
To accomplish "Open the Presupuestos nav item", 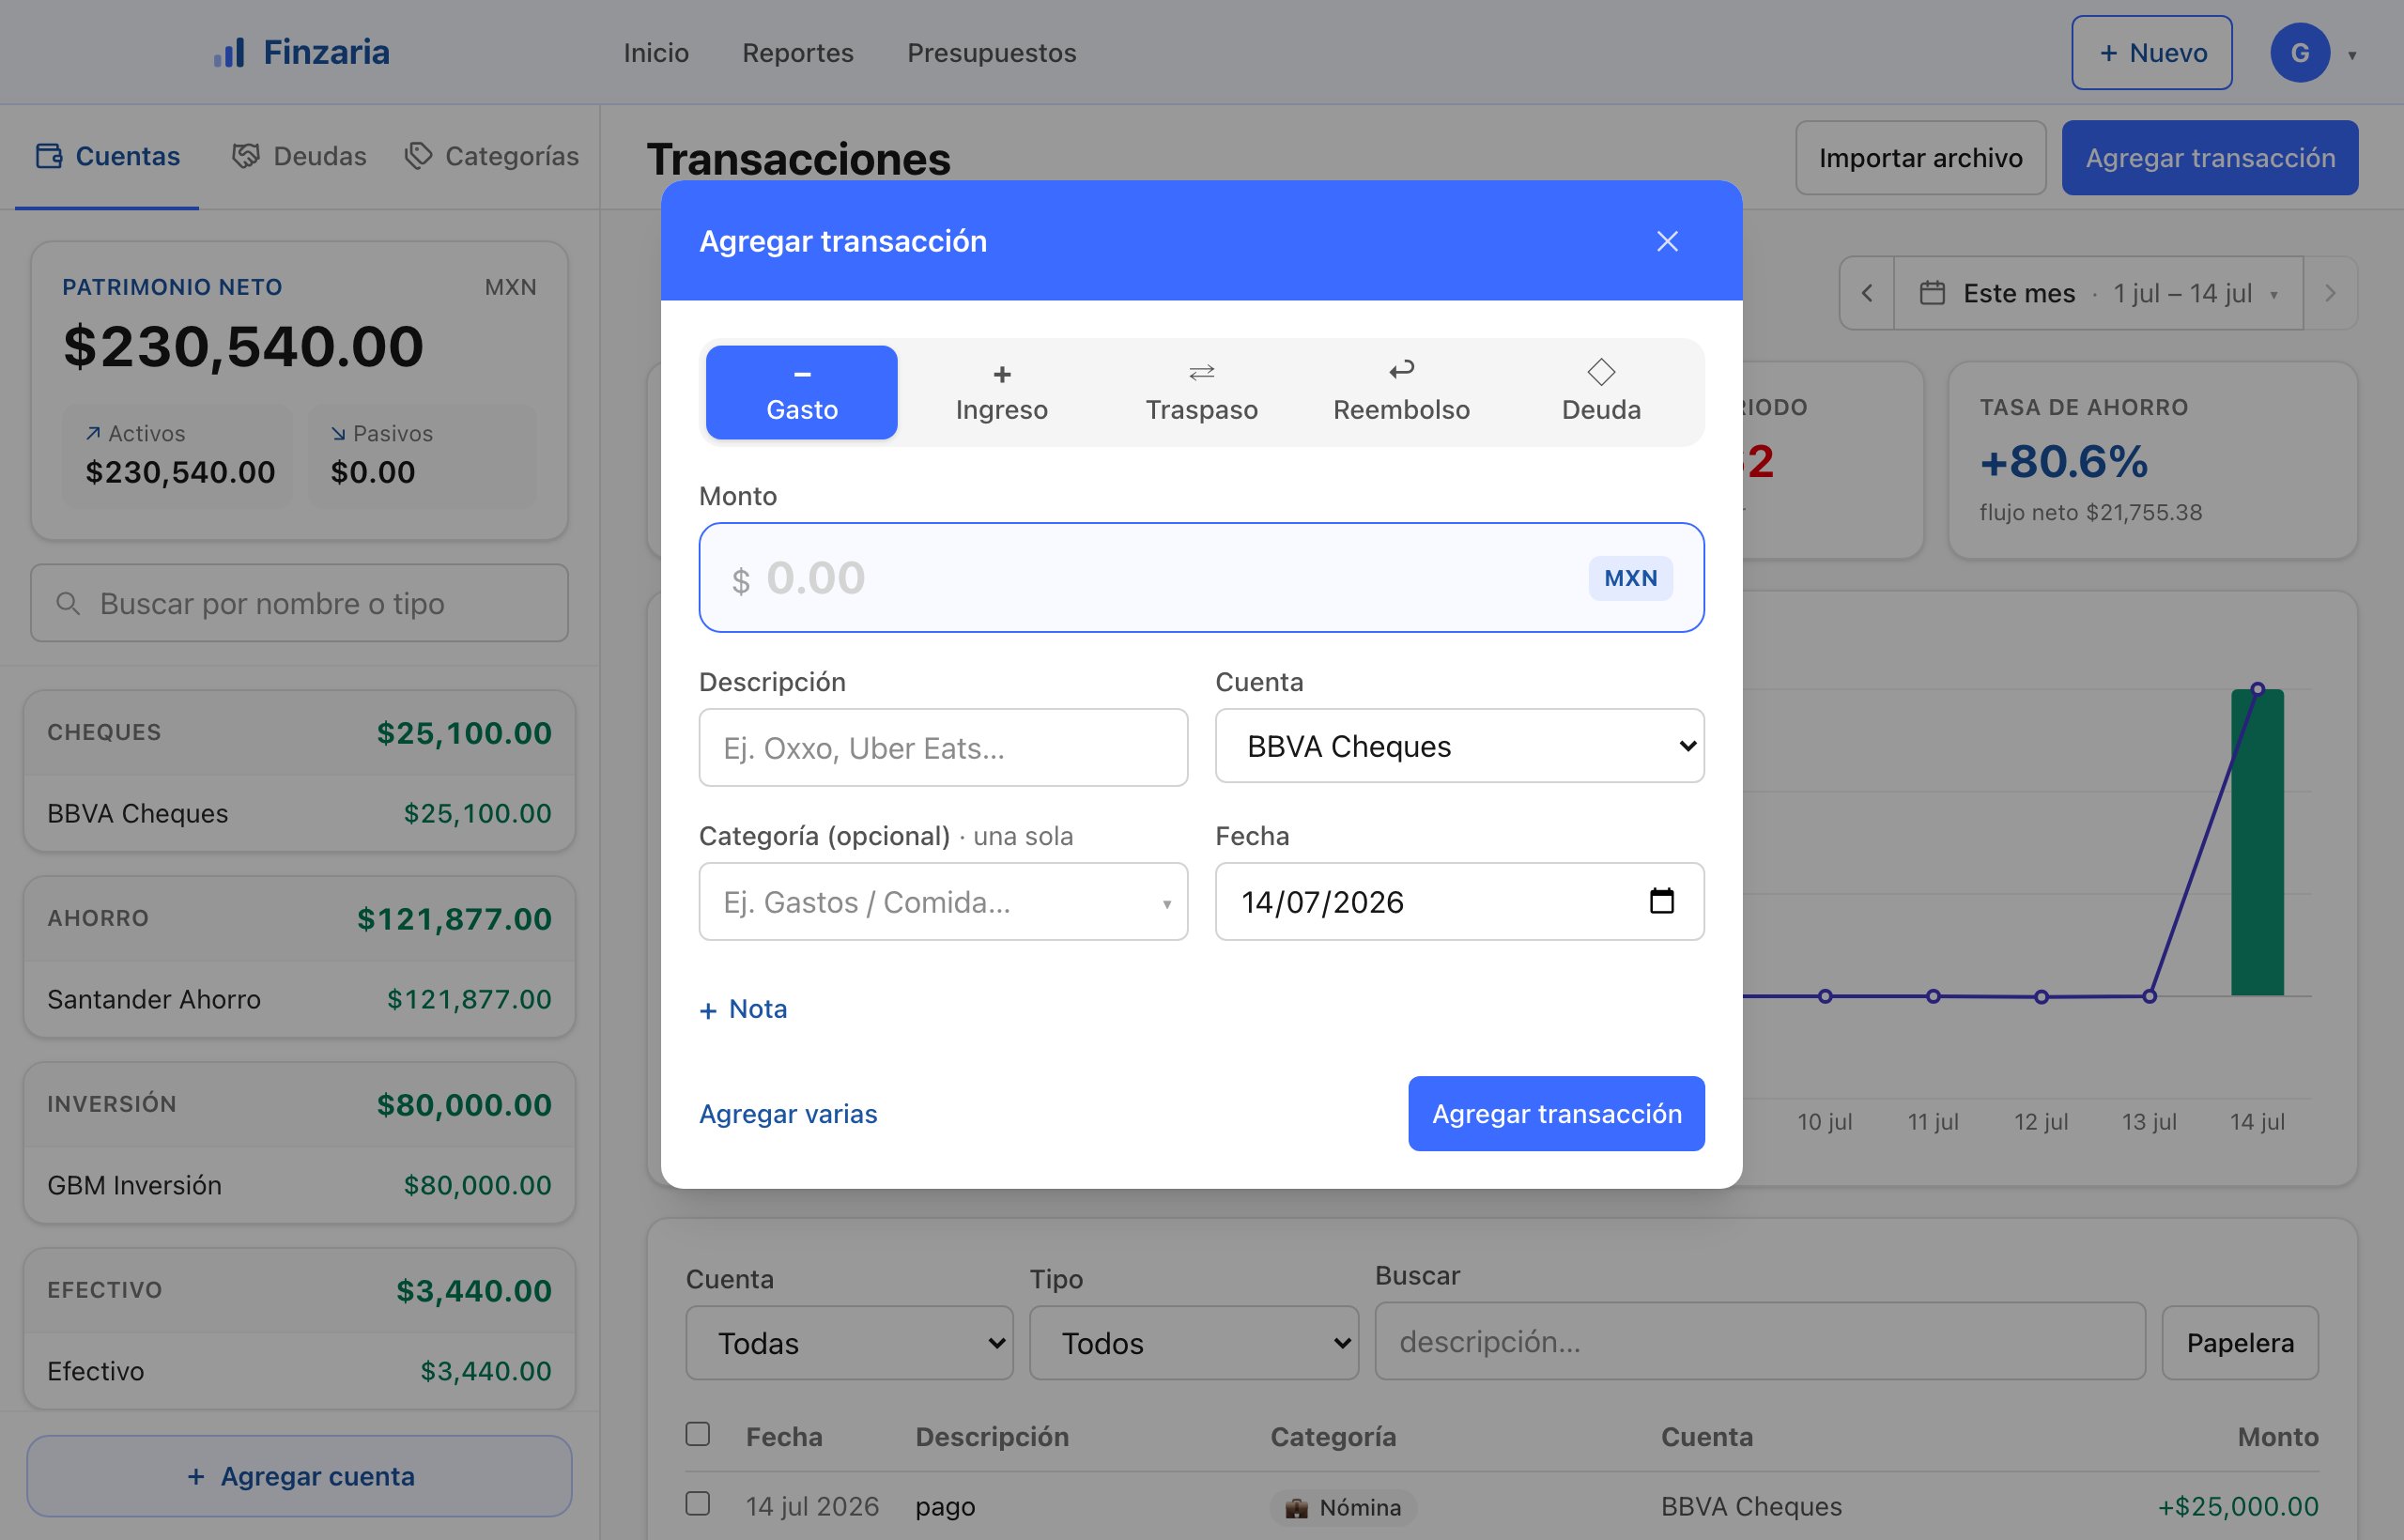I will click(991, 53).
